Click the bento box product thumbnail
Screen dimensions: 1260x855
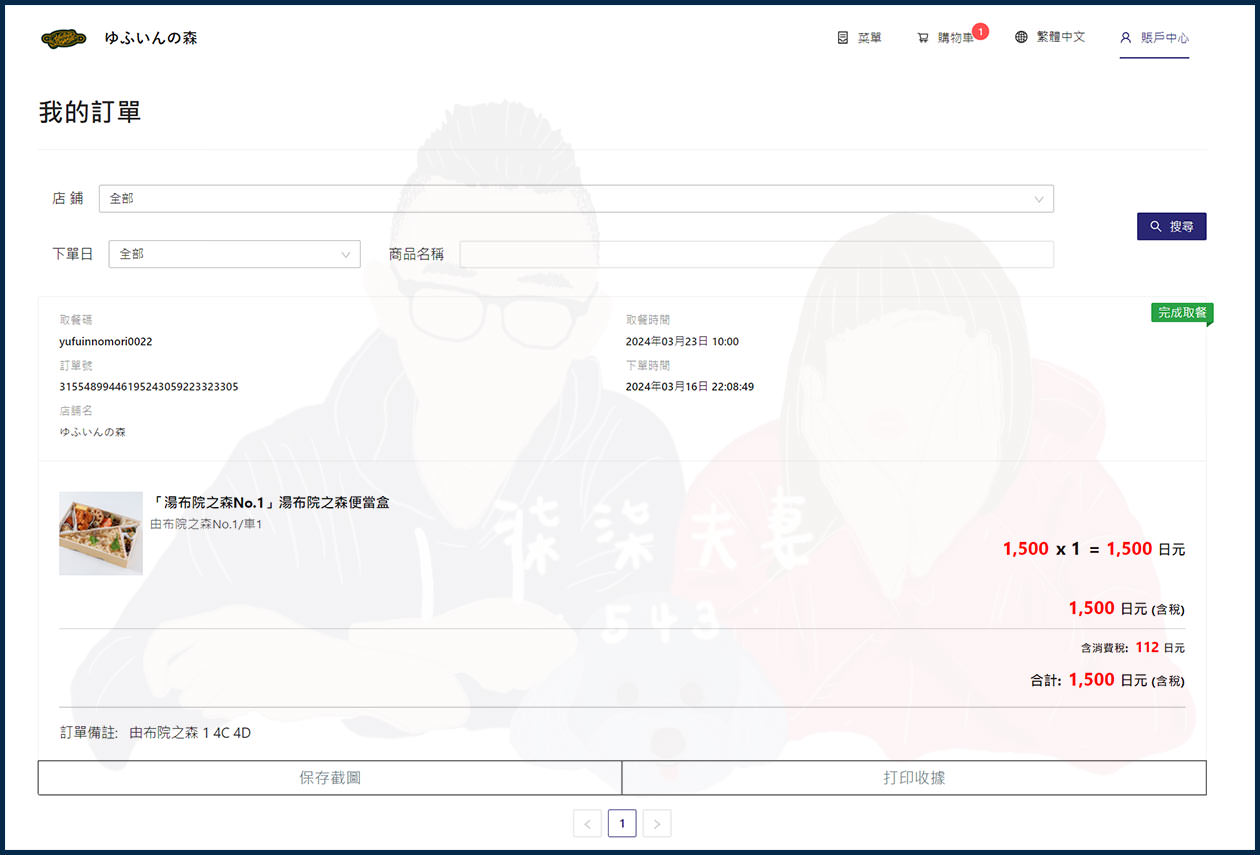(x=100, y=532)
